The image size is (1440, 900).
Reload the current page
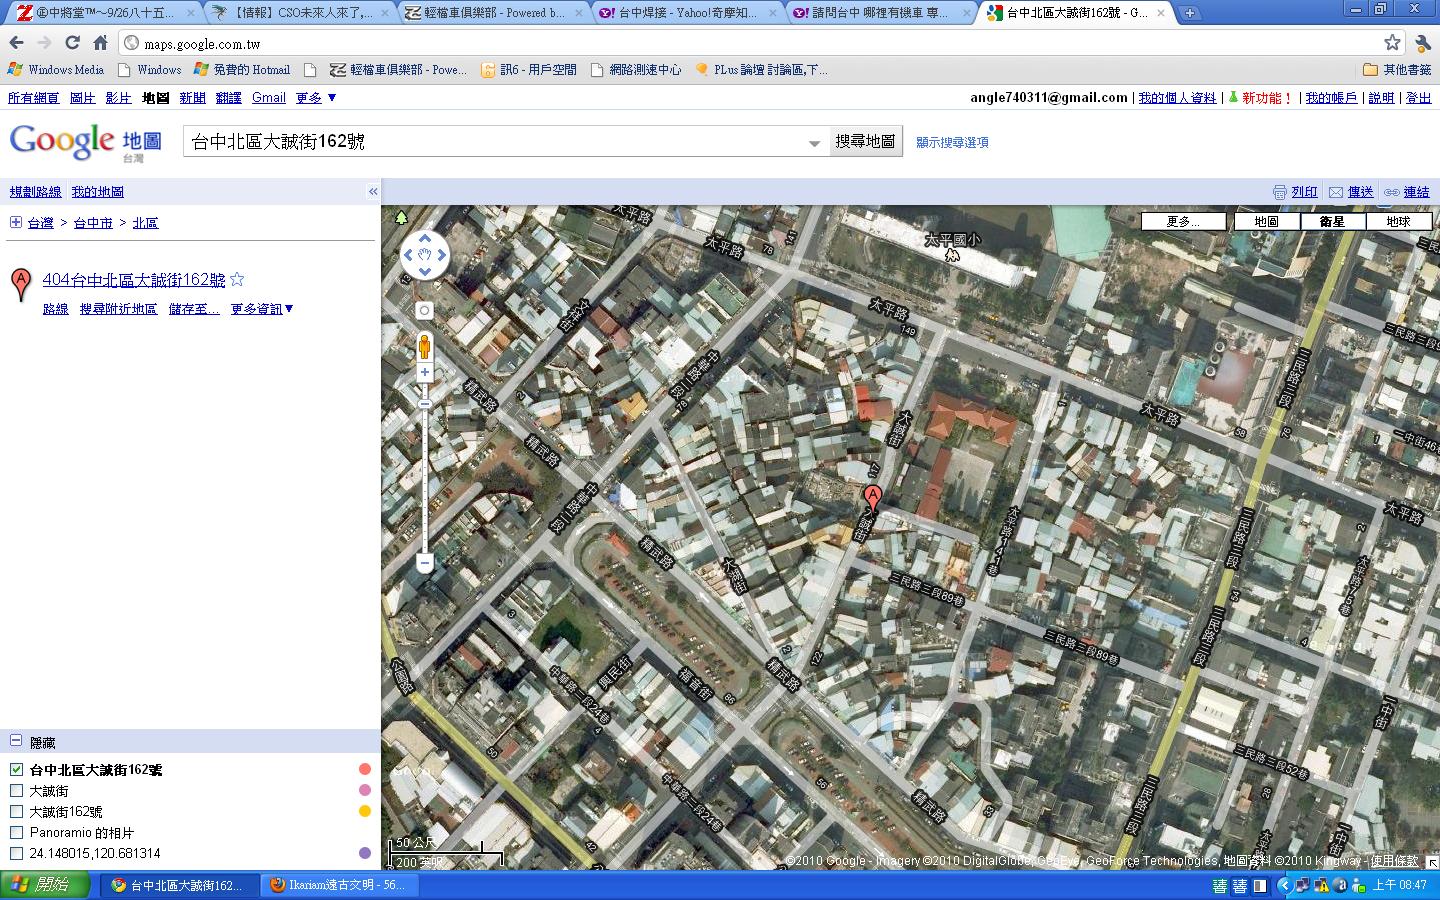click(72, 43)
